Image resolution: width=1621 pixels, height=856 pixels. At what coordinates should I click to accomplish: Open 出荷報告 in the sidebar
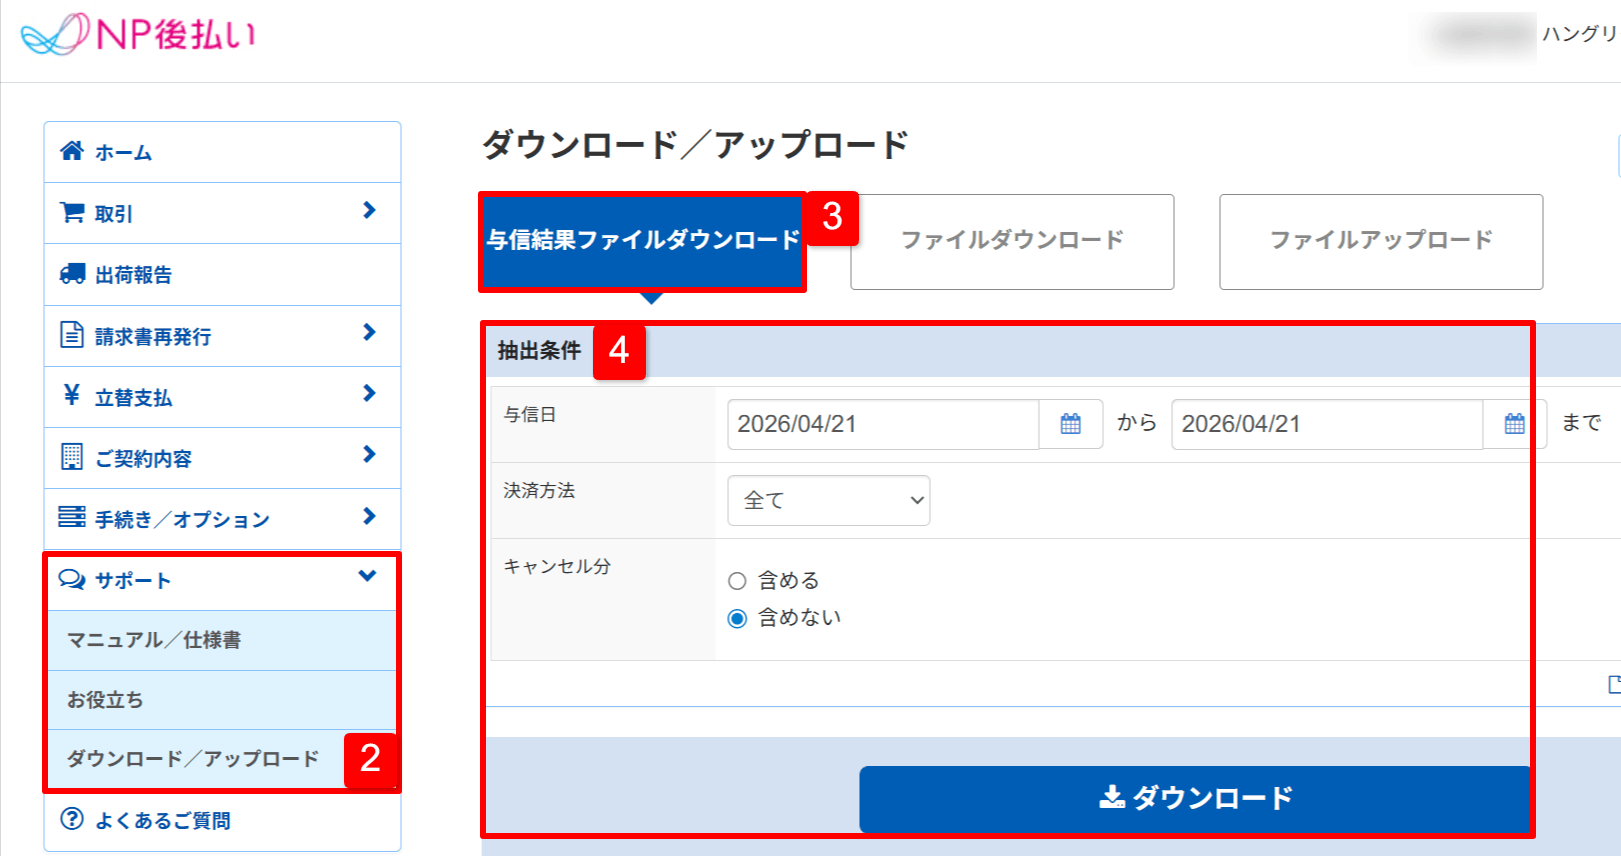[x=222, y=275]
